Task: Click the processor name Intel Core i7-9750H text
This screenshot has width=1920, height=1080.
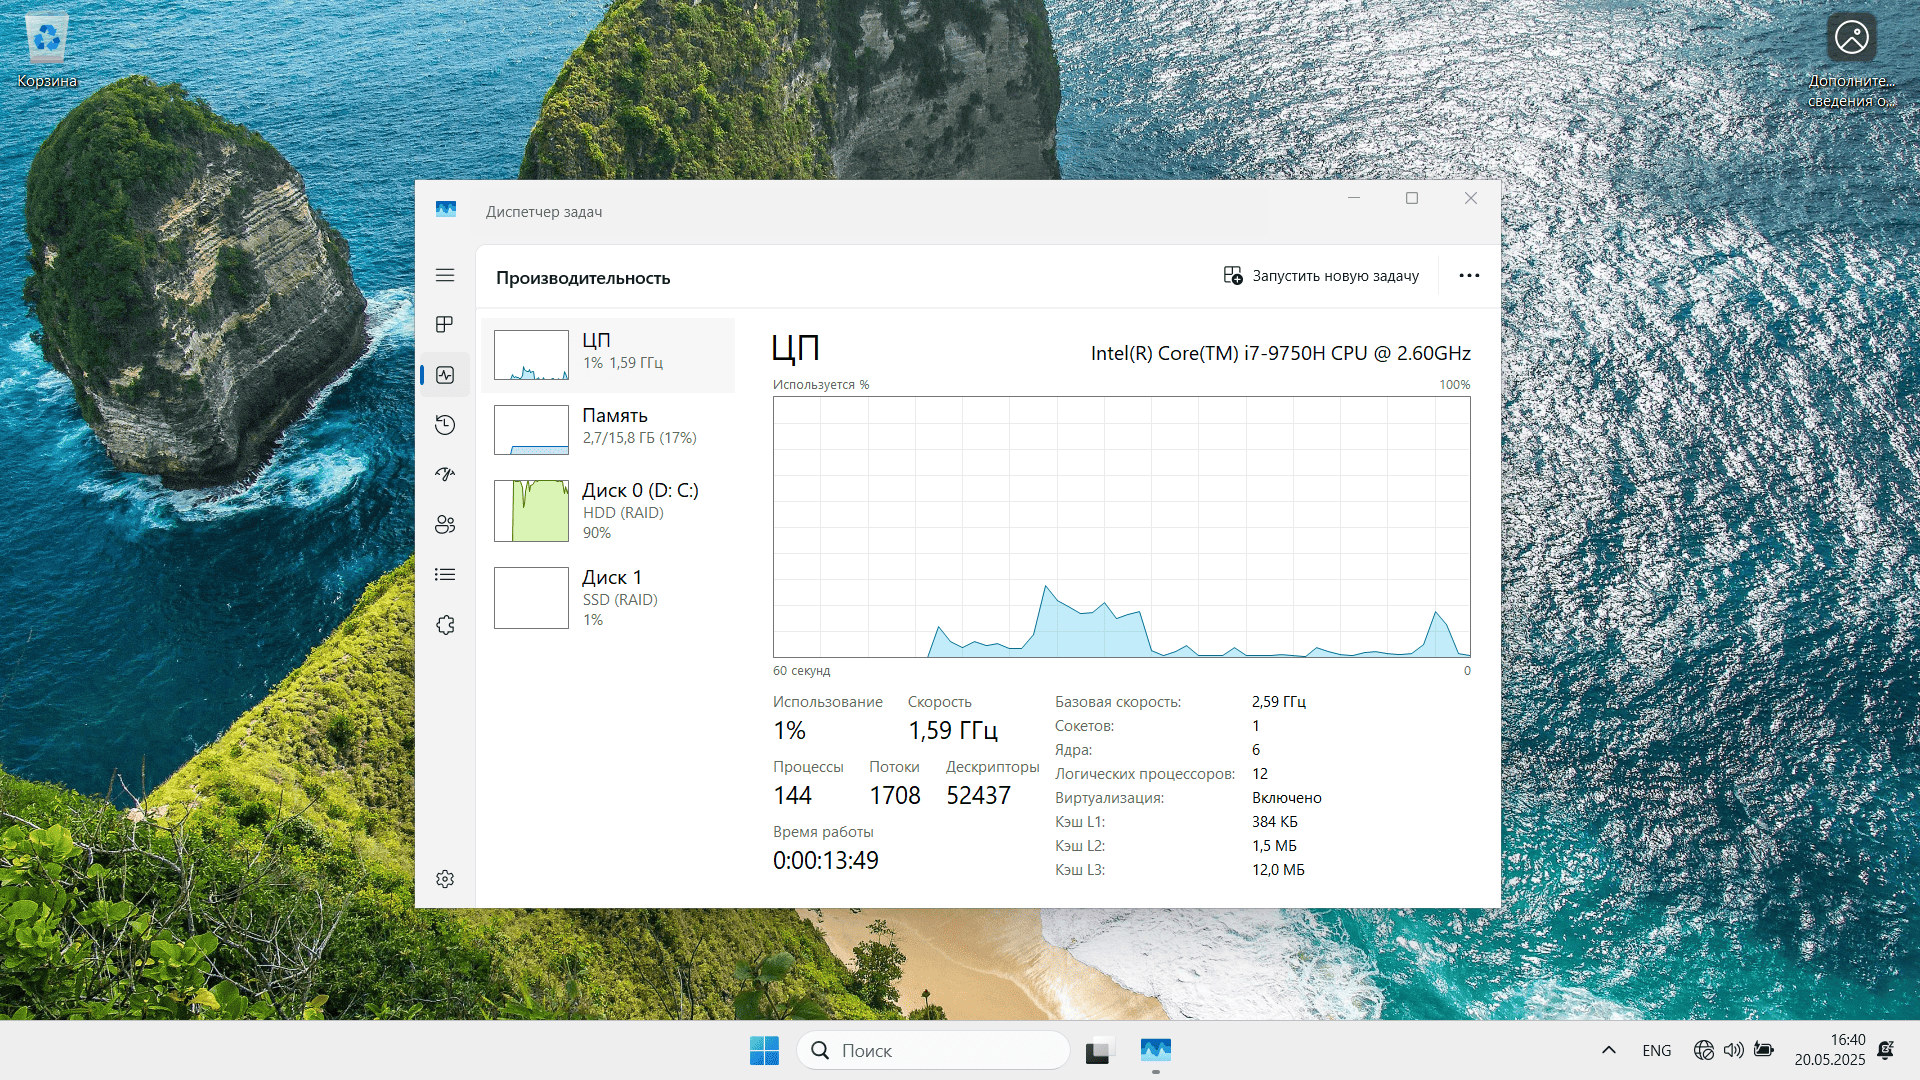Action: click(x=1280, y=353)
